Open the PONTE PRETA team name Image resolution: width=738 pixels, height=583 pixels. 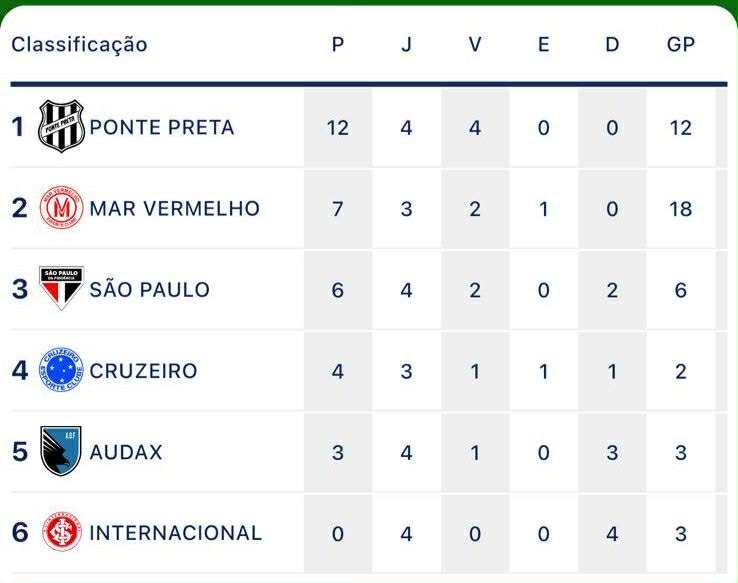click(162, 128)
